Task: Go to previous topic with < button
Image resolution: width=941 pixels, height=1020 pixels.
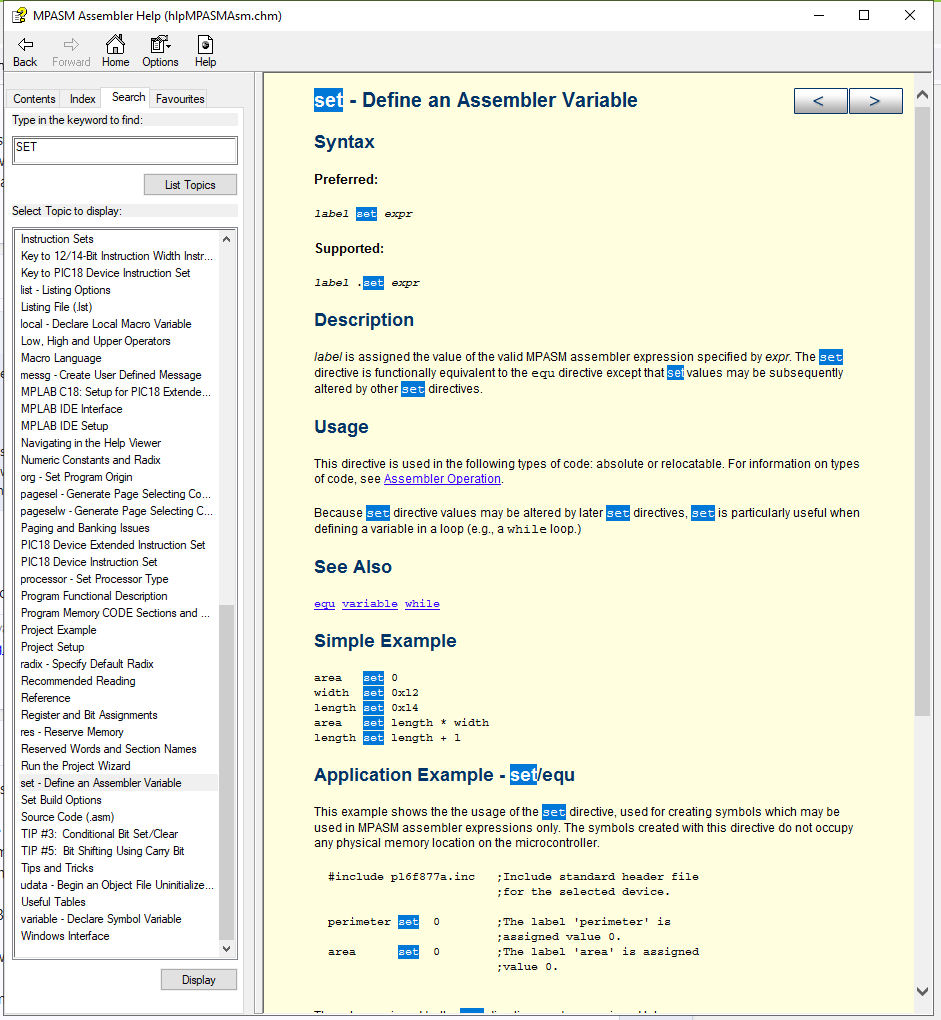Action: (x=820, y=101)
